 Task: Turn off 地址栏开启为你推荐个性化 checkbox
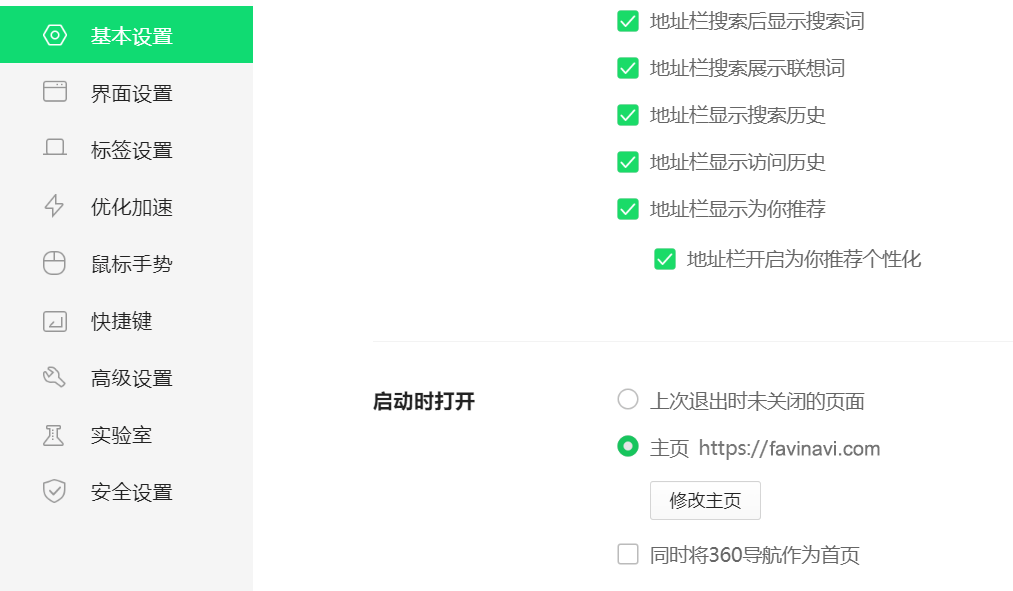tap(665, 260)
